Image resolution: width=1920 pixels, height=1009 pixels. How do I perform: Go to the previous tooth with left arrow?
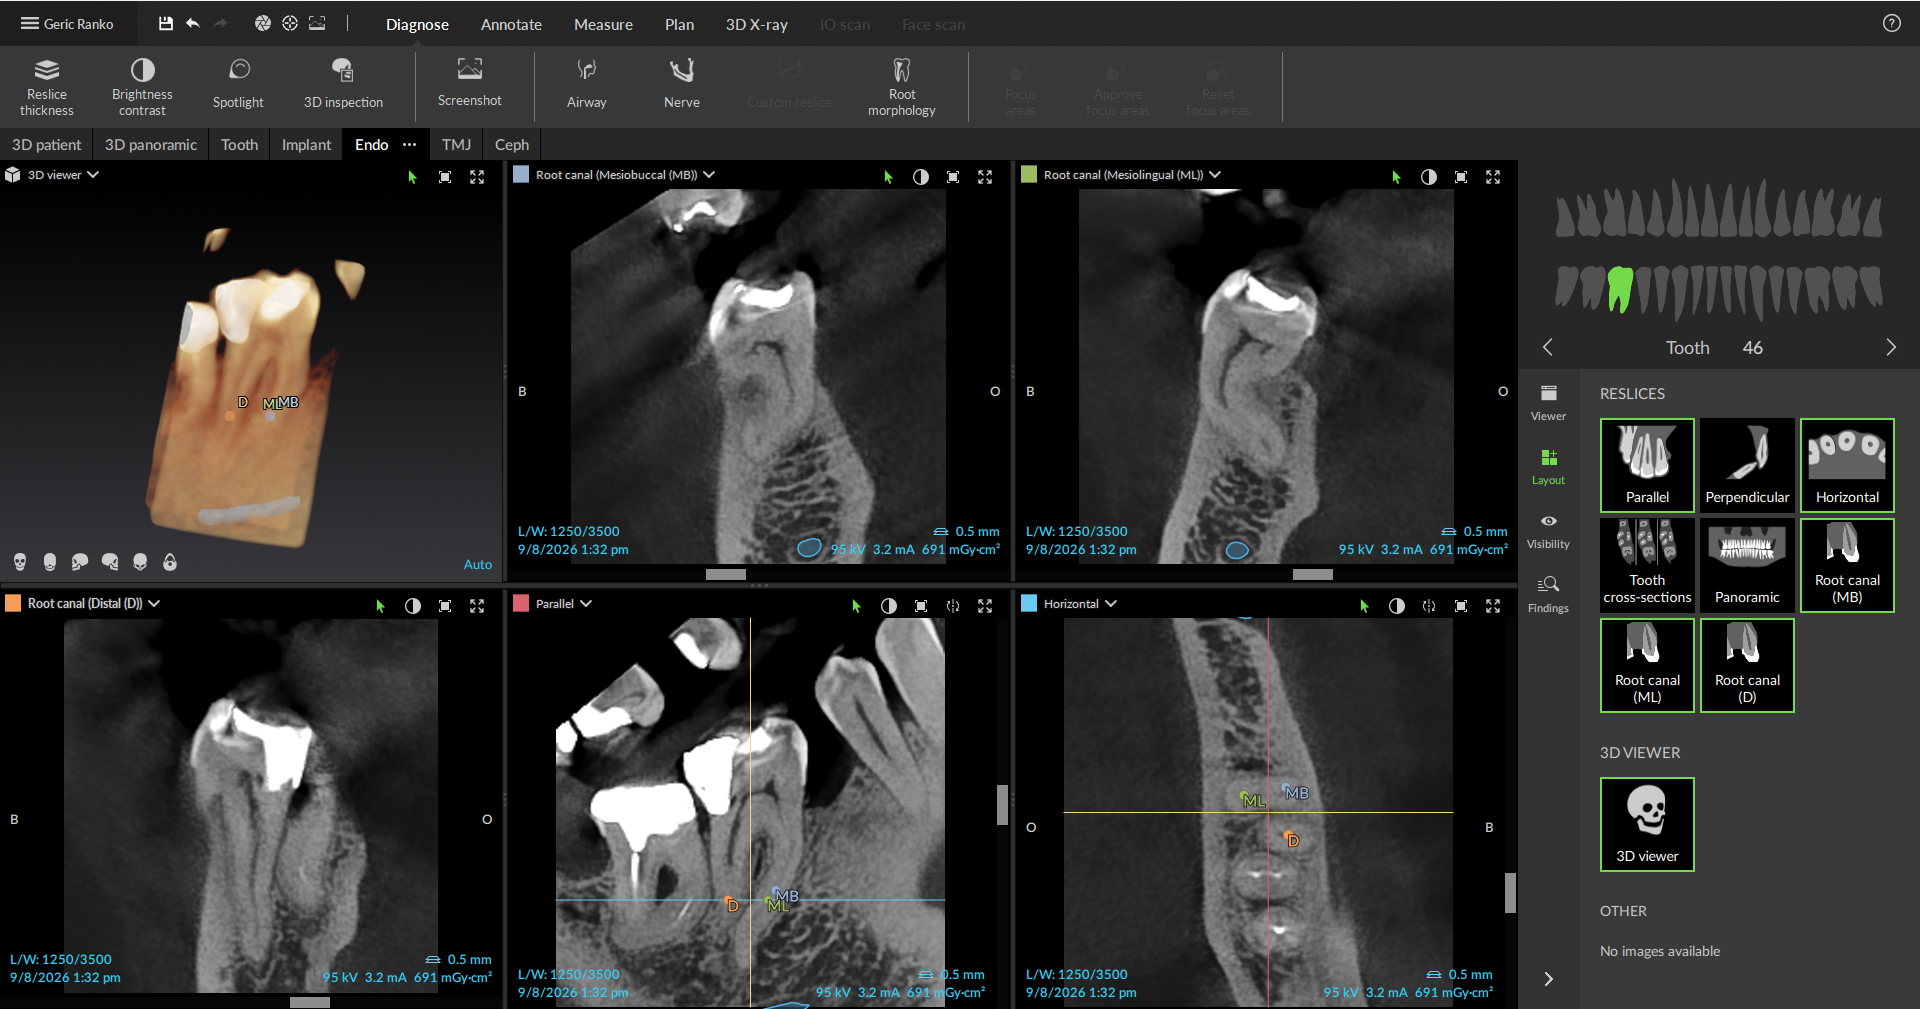tap(1548, 347)
